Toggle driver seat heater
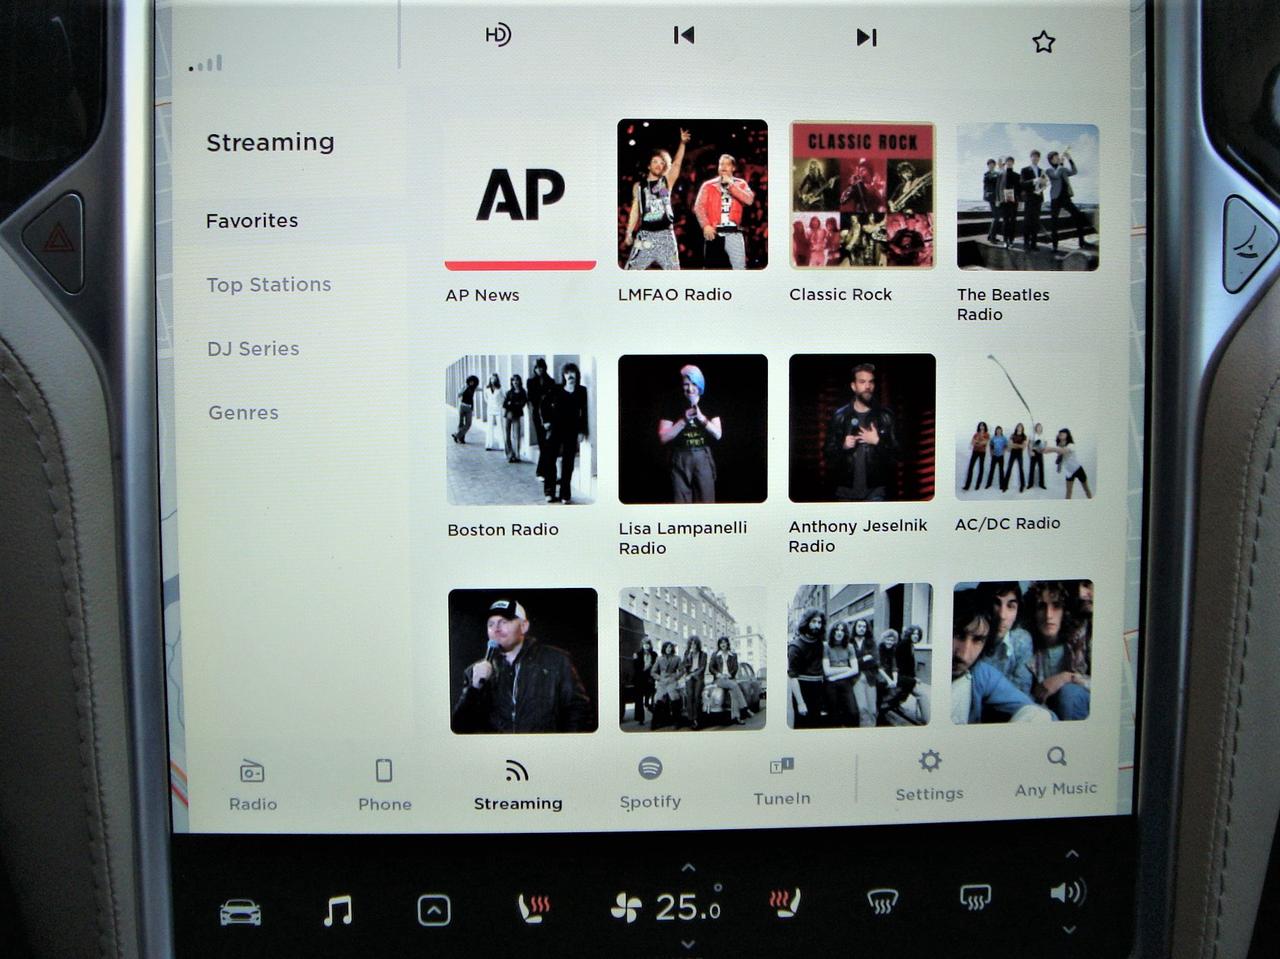Image resolution: width=1280 pixels, height=959 pixels. [x=534, y=909]
